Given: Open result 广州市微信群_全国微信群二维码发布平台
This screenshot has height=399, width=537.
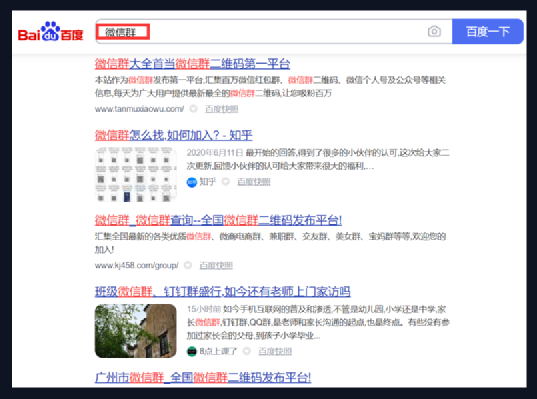Looking at the screenshot, I should pyautogui.click(x=203, y=377).
